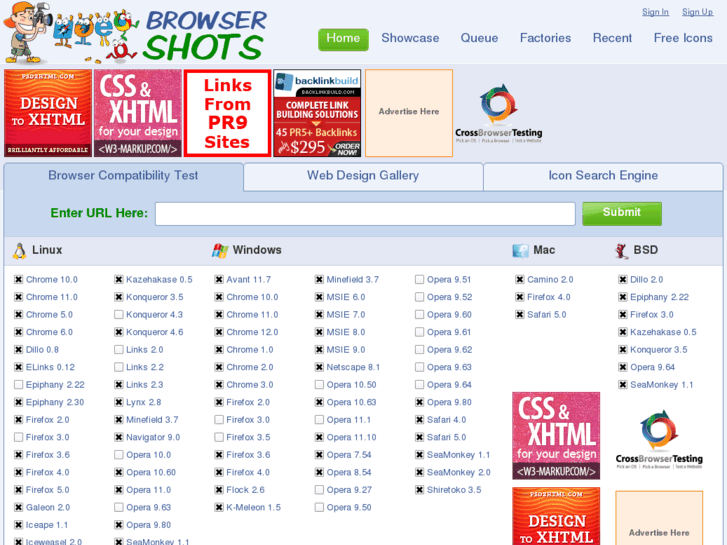
Task: Open the lower CSS & XHTML ad
Action: [556, 436]
